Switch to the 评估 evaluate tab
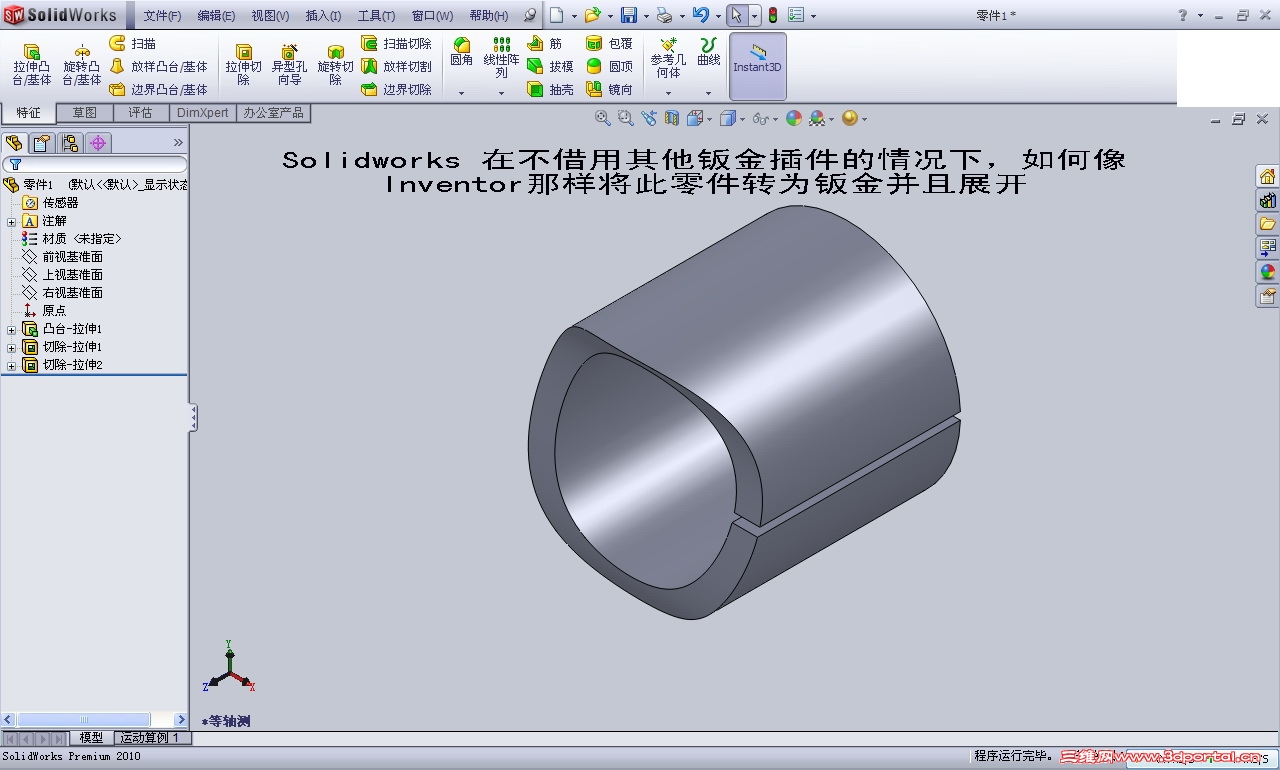 click(140, 113)
